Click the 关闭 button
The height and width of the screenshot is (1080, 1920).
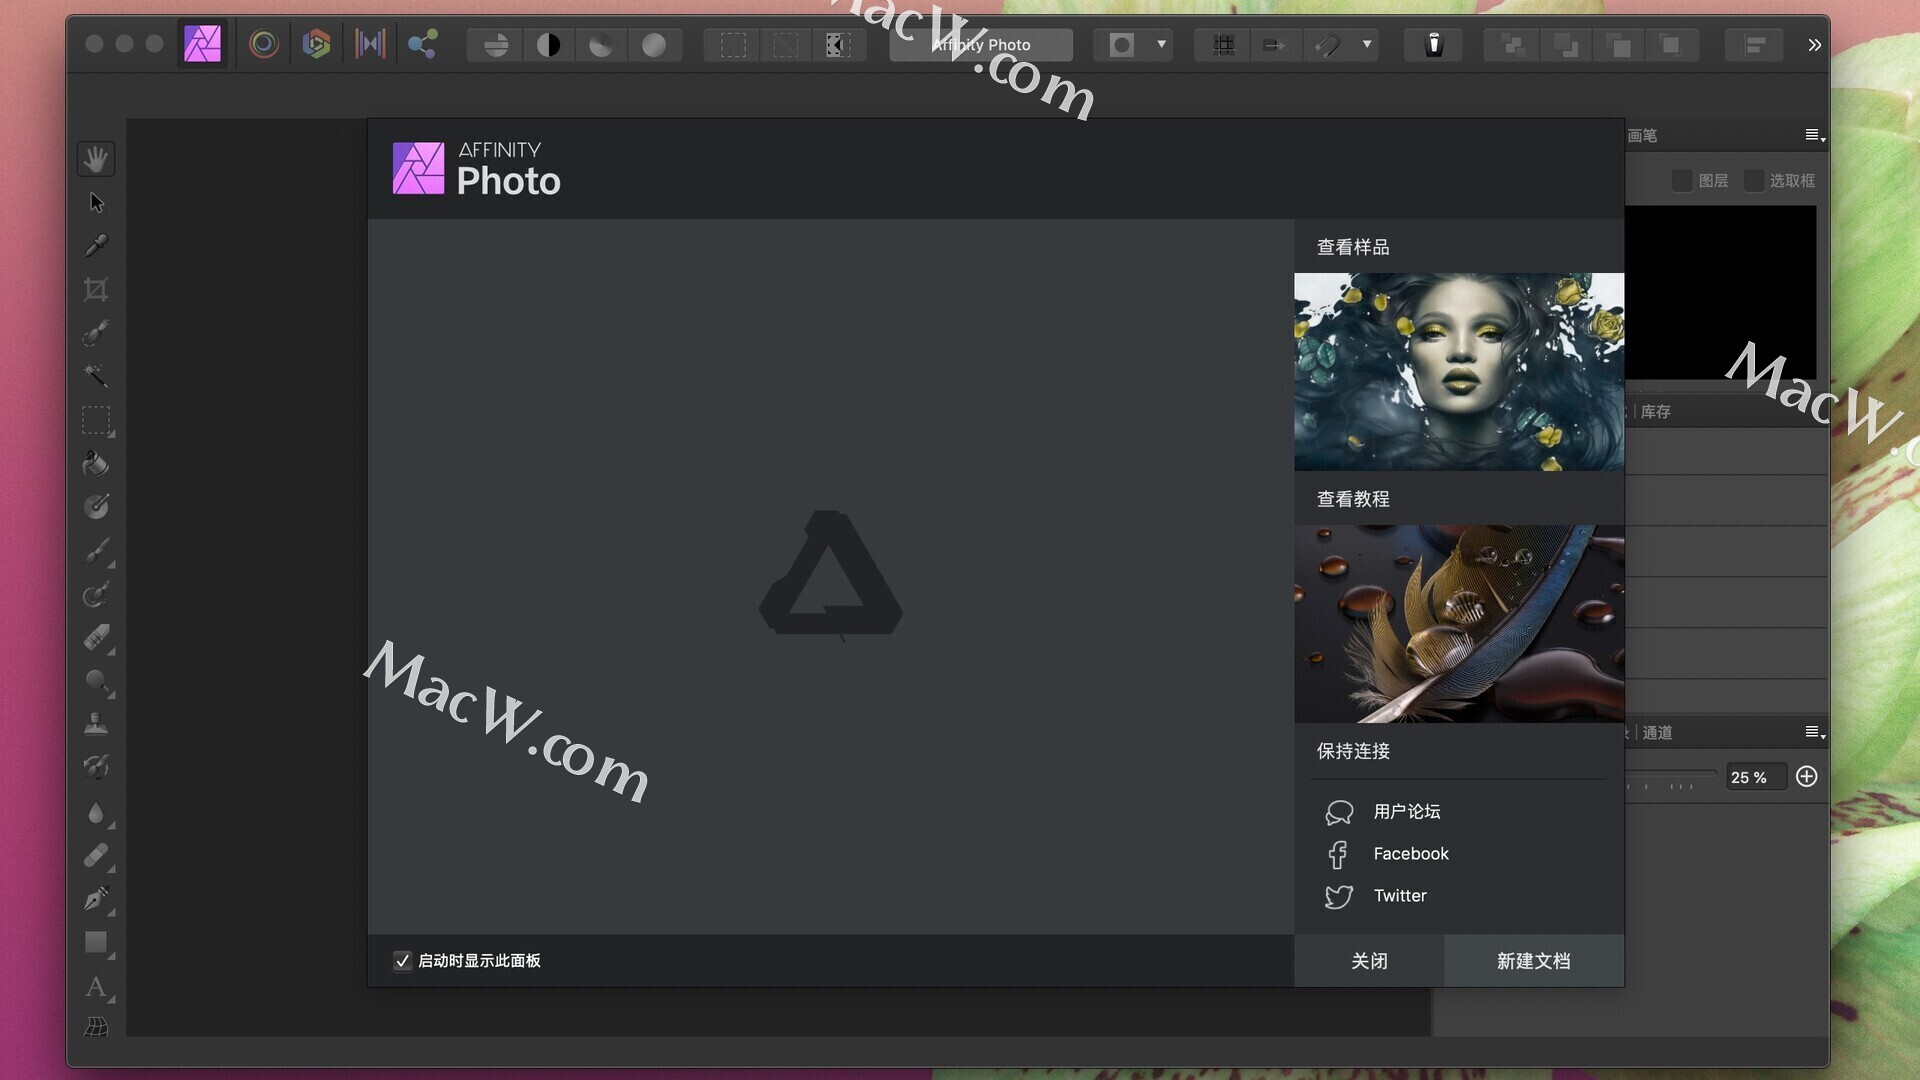click(x=1369, y=961)
